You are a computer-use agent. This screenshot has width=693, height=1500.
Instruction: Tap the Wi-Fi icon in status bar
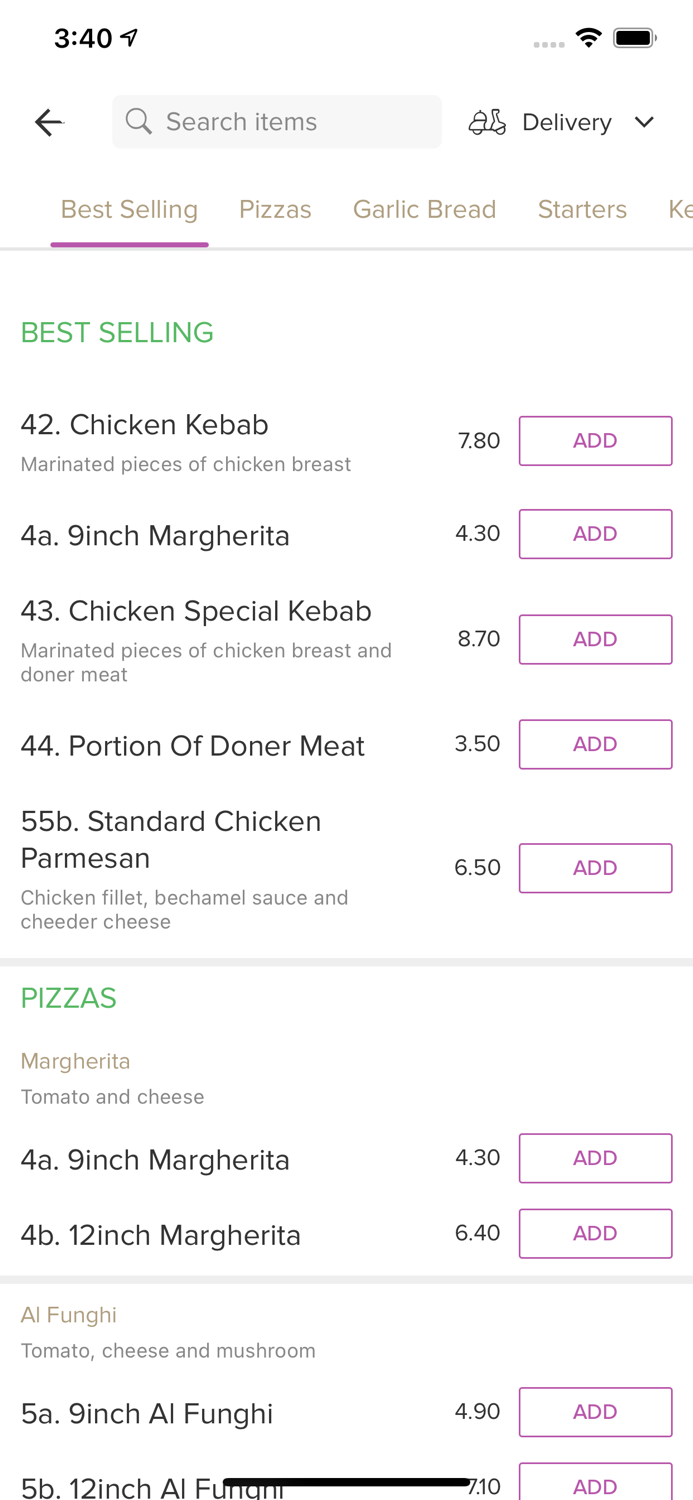coord(589,36)
